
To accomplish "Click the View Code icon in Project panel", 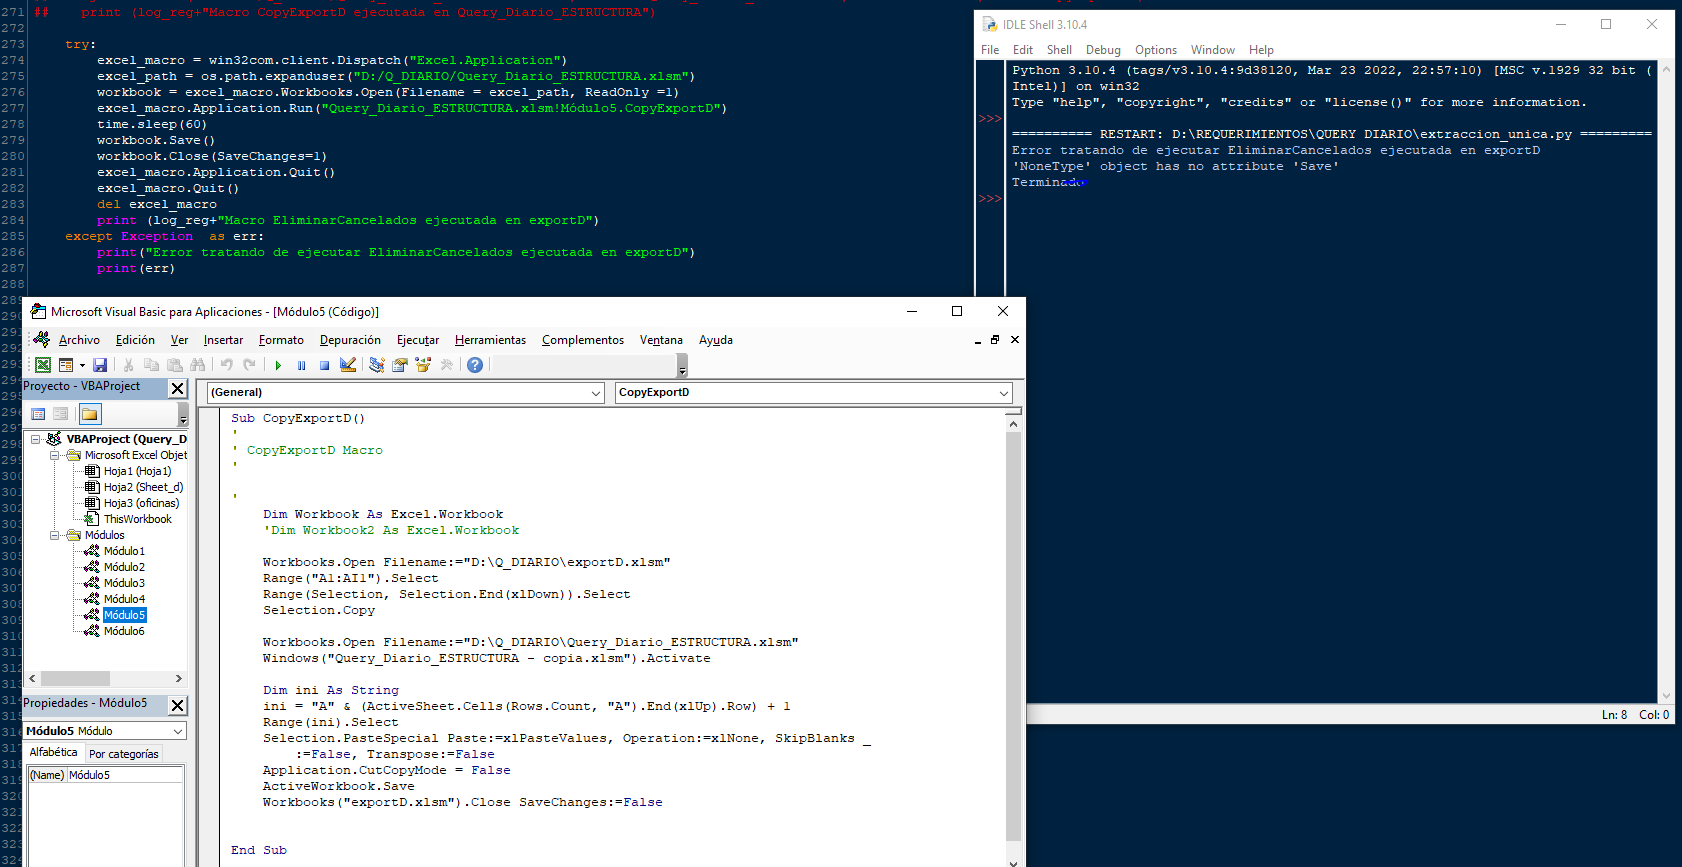I will (38, 414).
